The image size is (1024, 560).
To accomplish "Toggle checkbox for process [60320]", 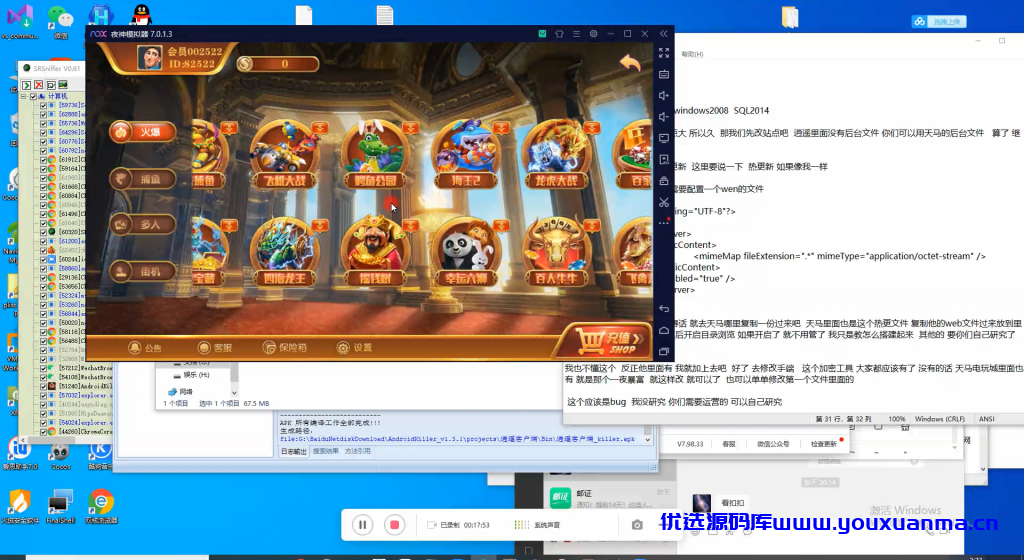I will (x=44, y=232).
